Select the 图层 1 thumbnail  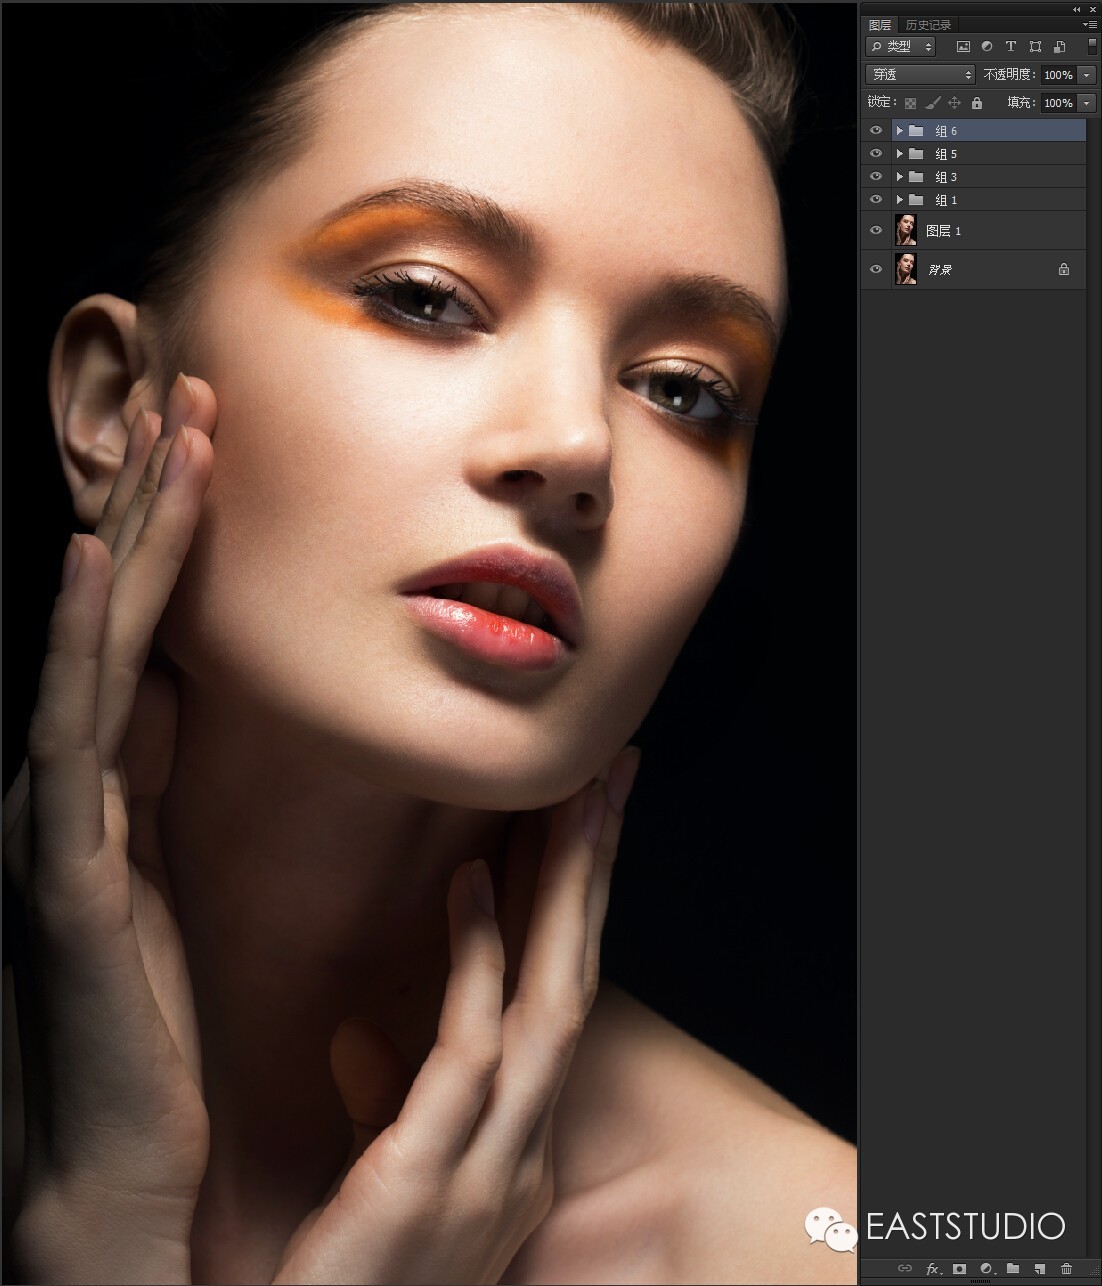pos(906,230)
